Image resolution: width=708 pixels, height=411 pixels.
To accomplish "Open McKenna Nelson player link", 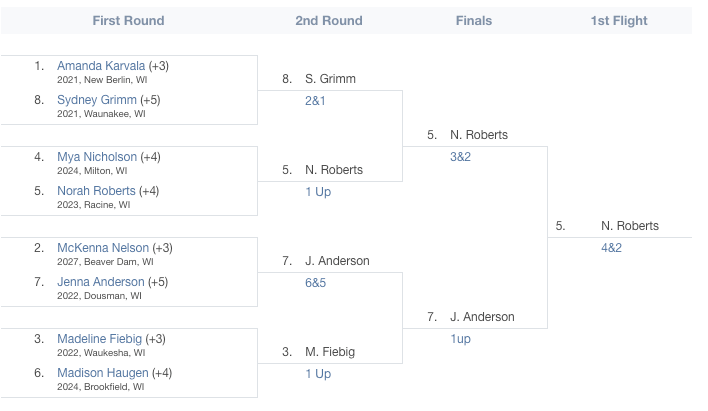I will [x=103, y=248].
